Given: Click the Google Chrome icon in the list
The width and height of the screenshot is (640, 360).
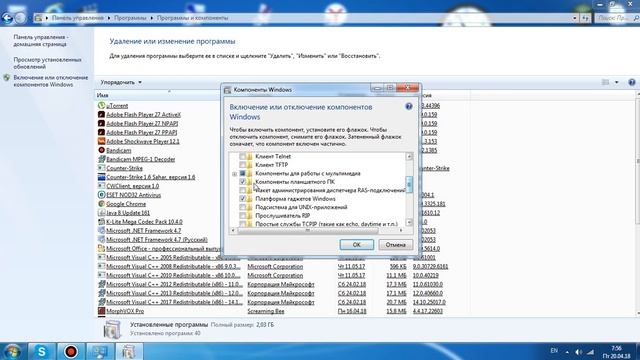Looking at the screenshot, I should tap(101, 204).
